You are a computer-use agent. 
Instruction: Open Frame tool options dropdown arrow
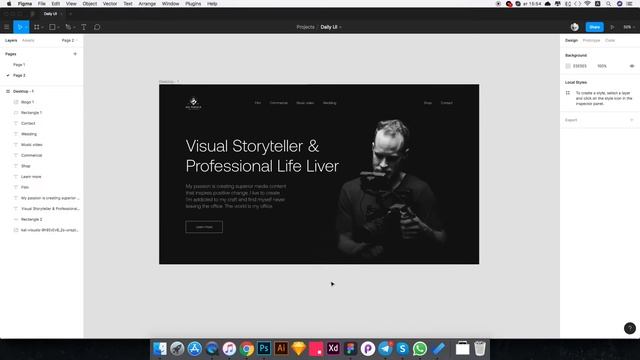click(x=42, y=27)
